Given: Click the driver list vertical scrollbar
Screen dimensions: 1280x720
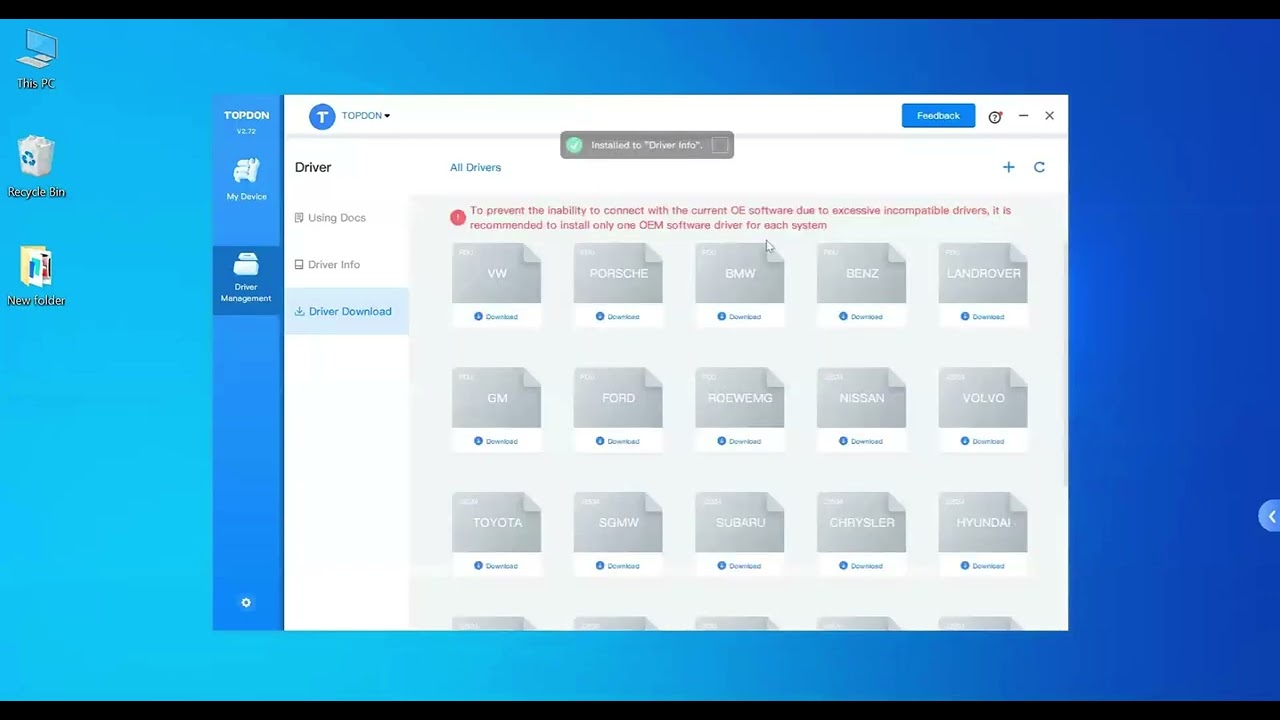Looking at the screenshot, I should 1066,365.
